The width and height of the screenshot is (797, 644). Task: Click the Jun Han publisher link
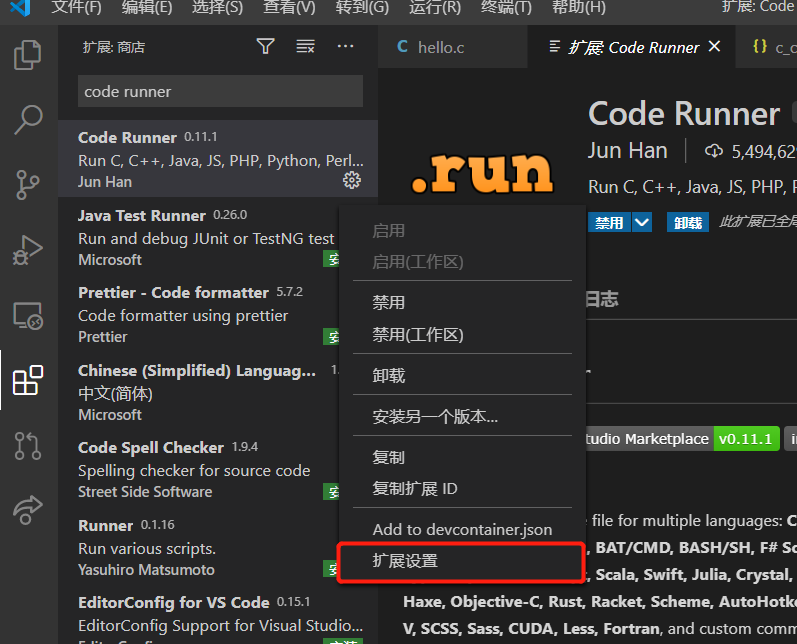pyautogui.click(x=628, y=151)
